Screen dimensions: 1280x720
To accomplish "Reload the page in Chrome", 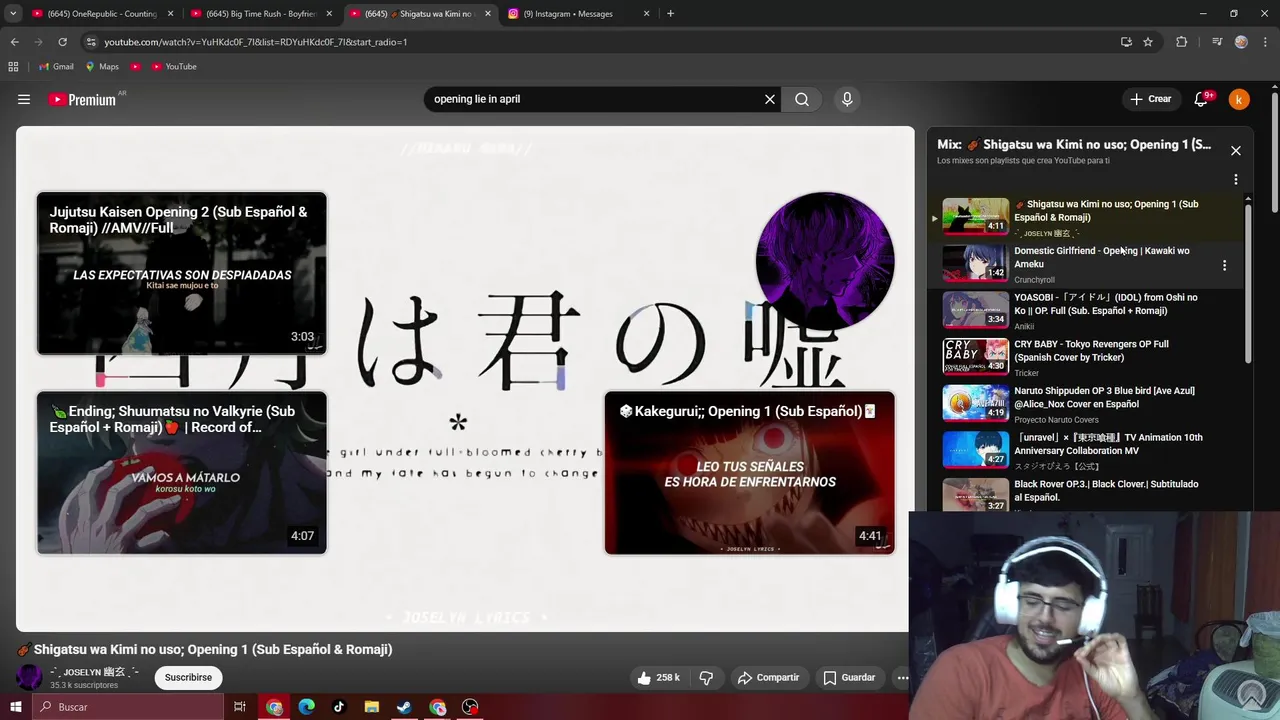I will (x=62, y=42).
